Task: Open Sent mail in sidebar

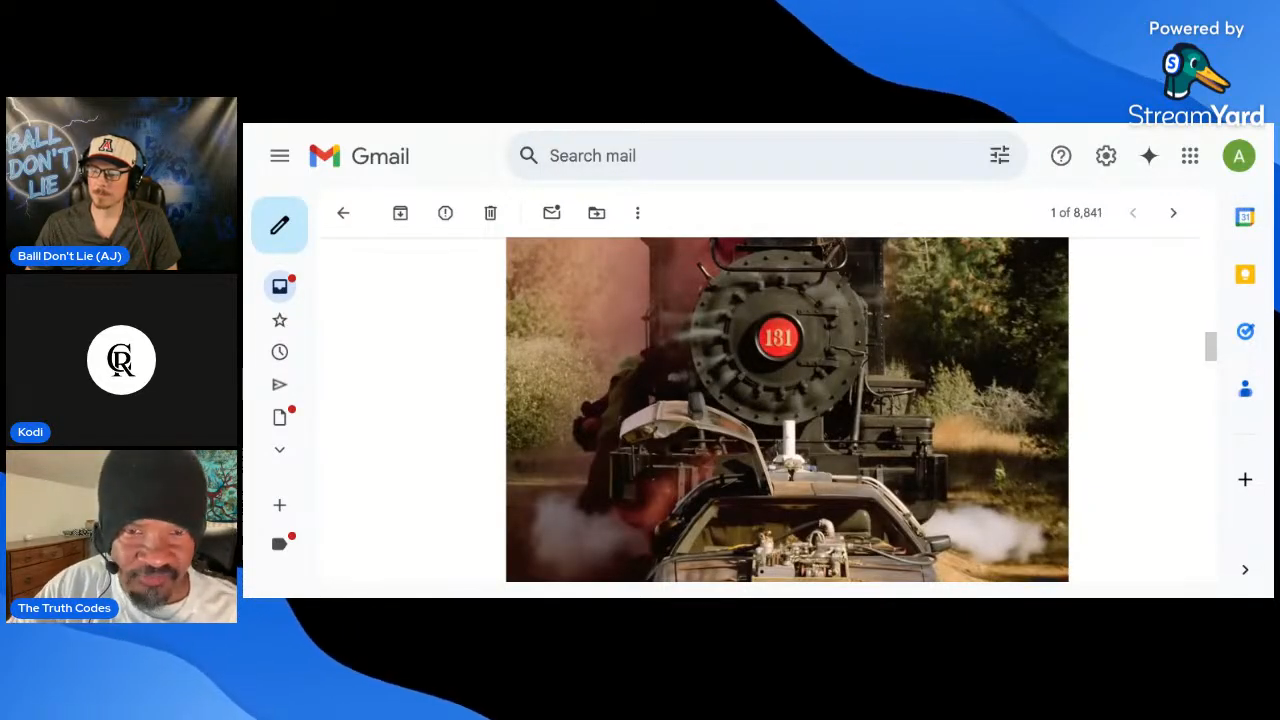Action: tap(280, 385)
